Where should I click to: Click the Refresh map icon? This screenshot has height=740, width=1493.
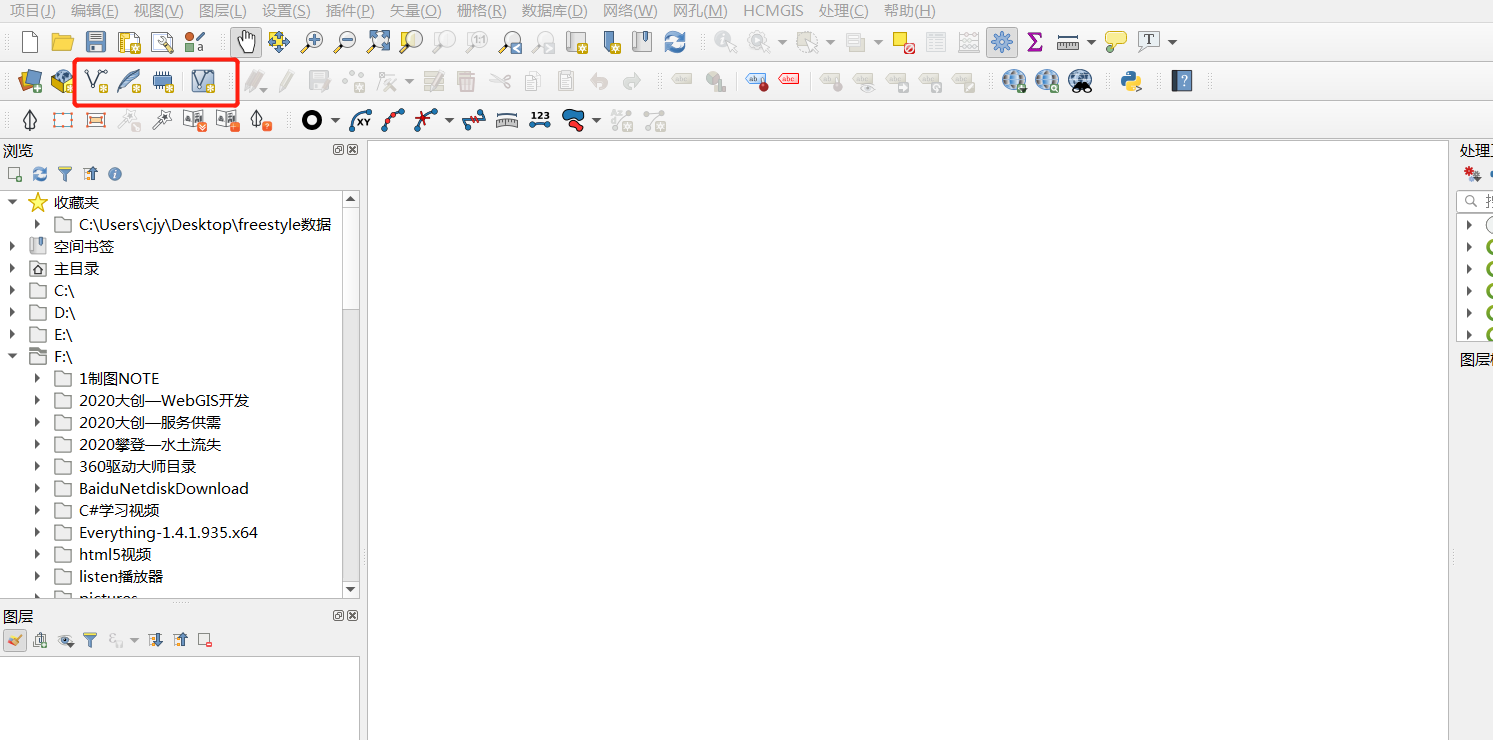click(675, 42)
